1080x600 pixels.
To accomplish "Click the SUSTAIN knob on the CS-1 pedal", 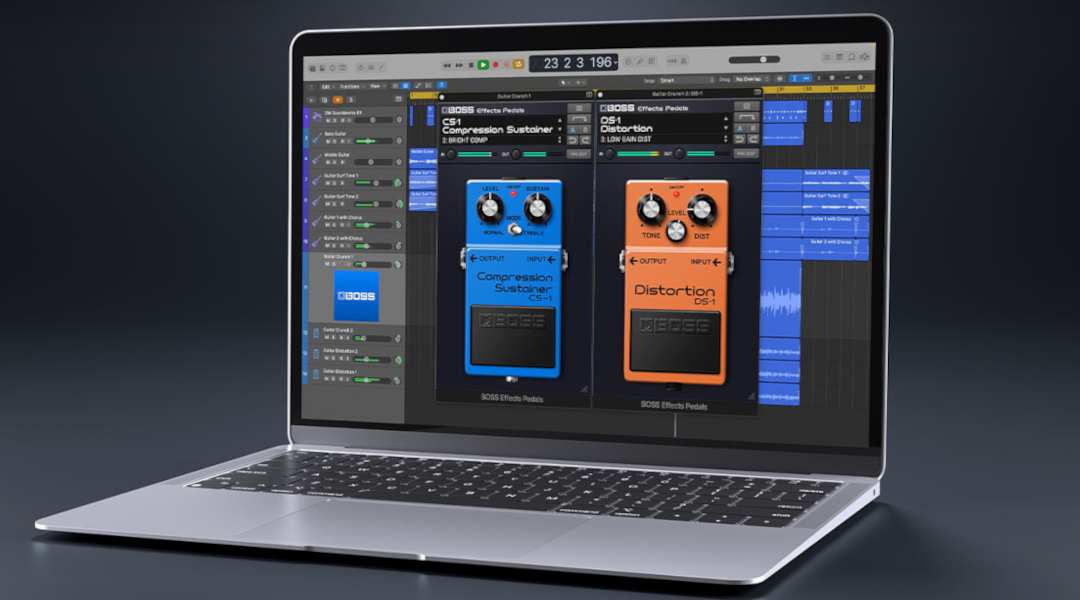I will click(x=537, y=207).
